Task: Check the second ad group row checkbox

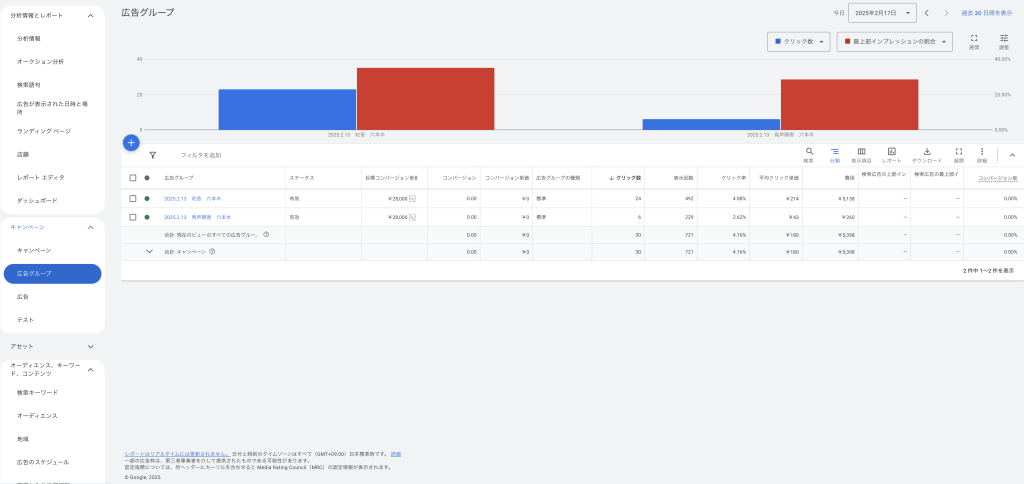Action: click(133, 216)
